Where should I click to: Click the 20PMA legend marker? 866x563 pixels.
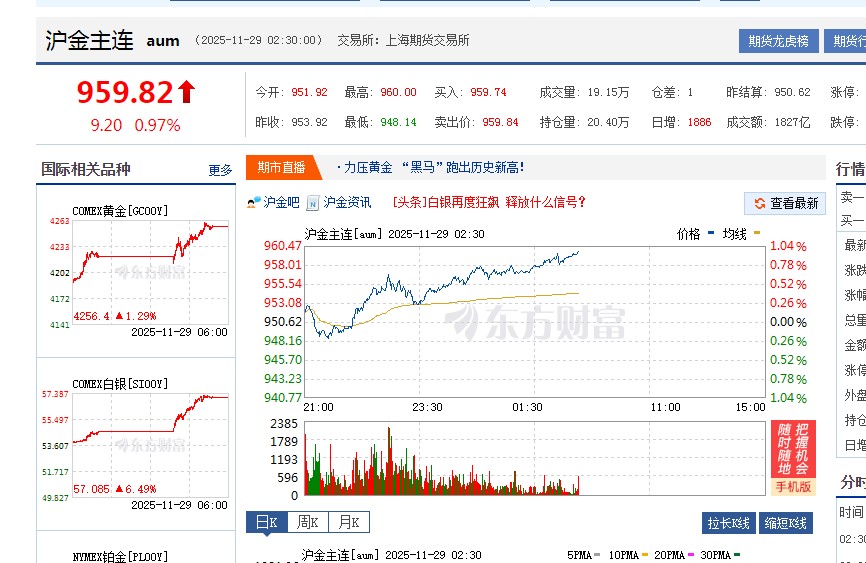coord(690,555)
